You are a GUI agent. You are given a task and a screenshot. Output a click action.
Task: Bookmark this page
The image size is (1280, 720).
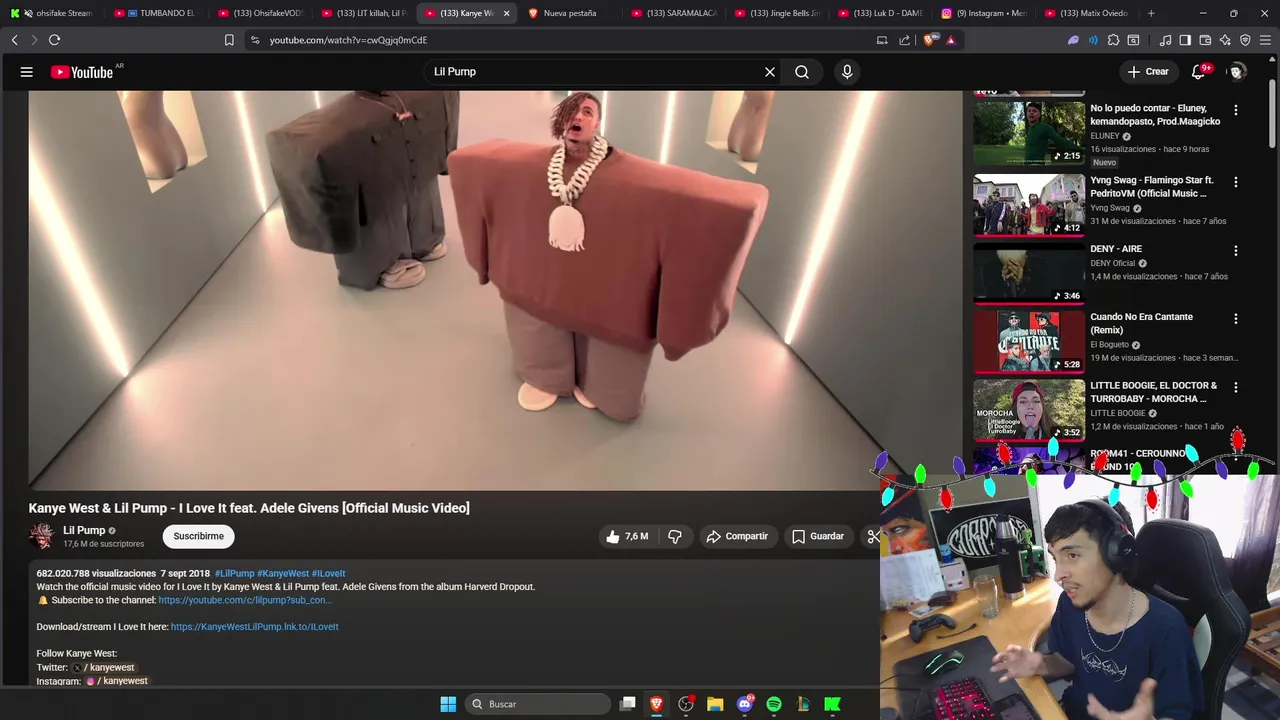[x=229, y=40]
